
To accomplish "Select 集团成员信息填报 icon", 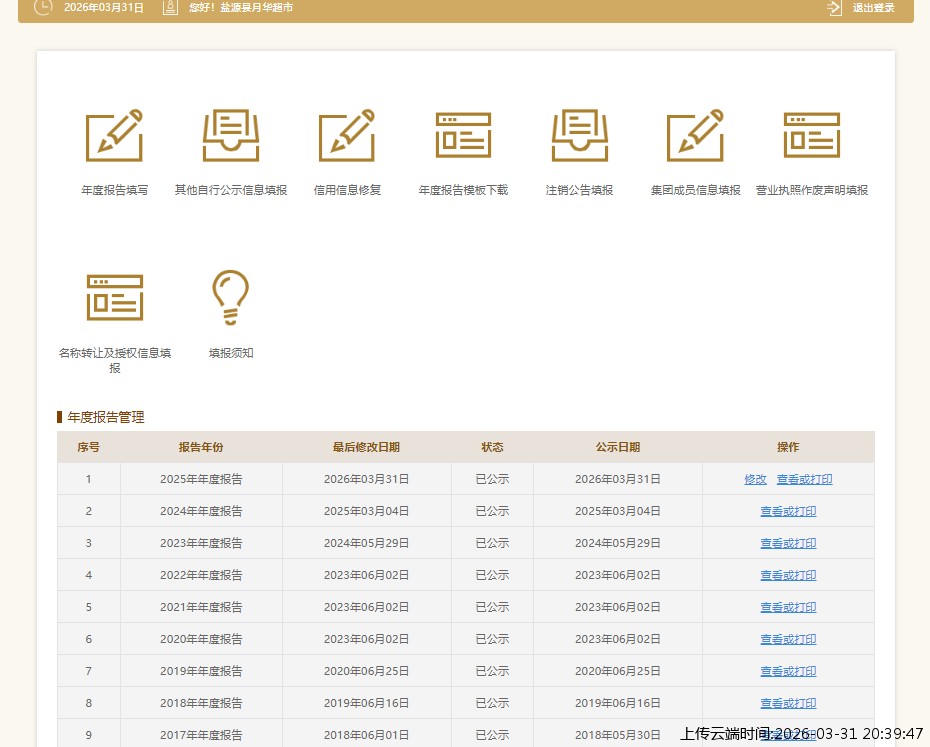I will point(695,136).
